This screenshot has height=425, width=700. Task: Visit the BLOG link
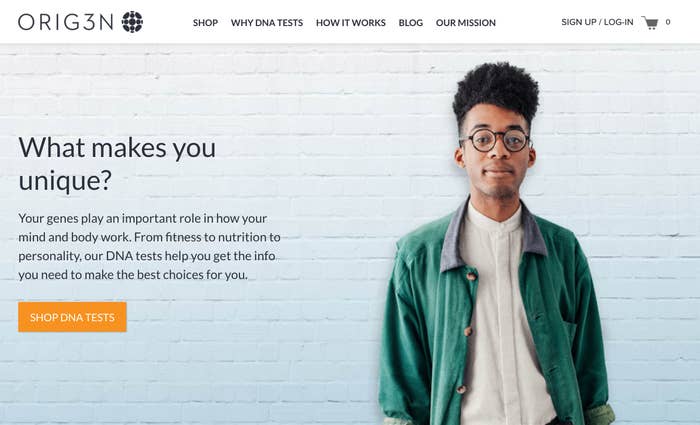[x=411, y=23]
